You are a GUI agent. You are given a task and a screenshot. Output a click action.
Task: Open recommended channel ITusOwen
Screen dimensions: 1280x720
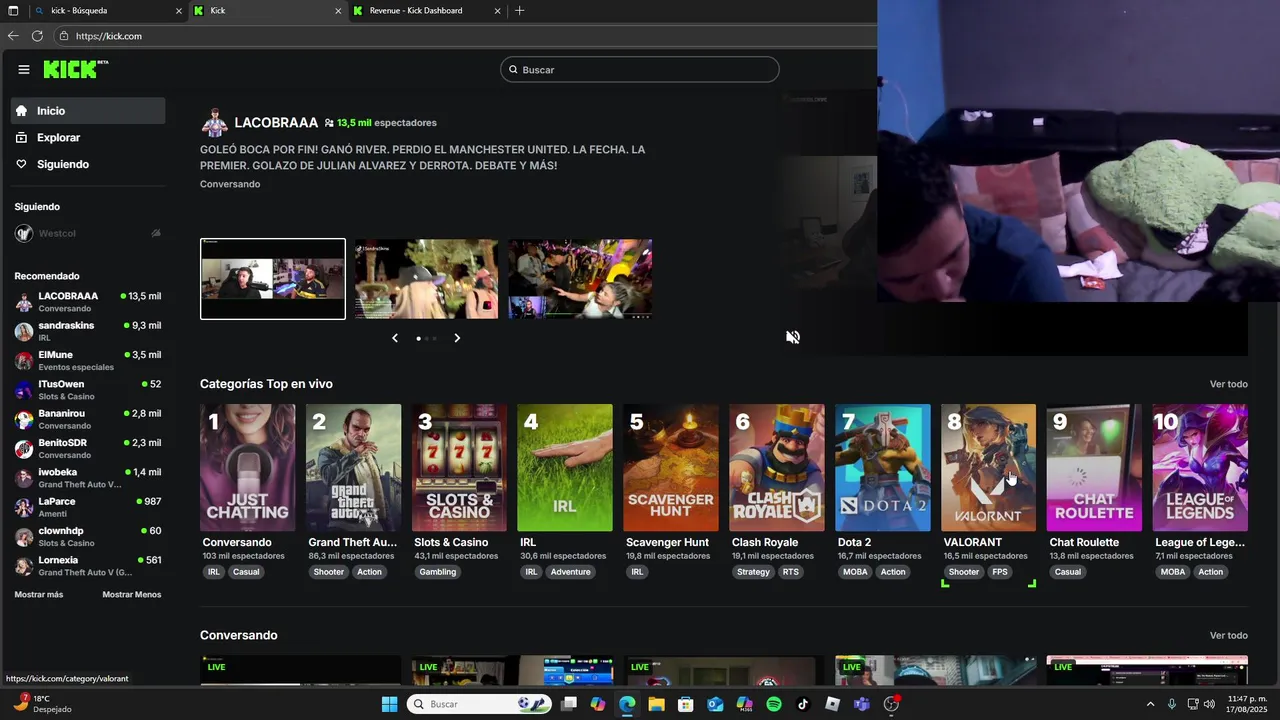88,390
